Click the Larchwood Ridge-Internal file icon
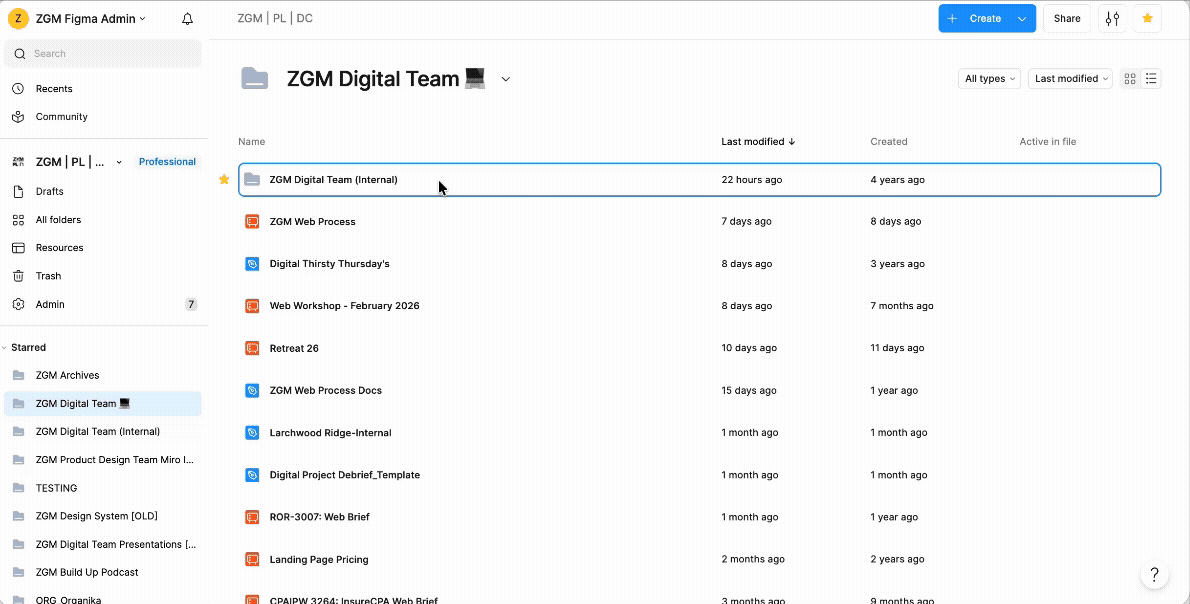 (253, 433)
